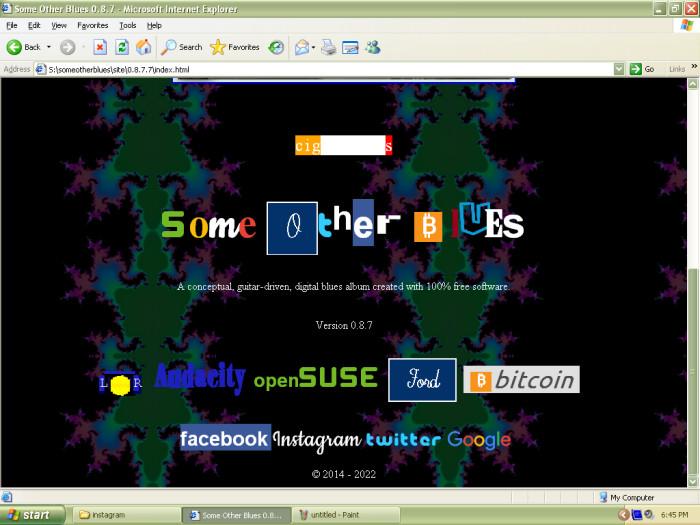Image resolution: width=700 pixels, height=525 pixels.
Task: Expand the Back button history dropdown
Action: pos(49,47)
